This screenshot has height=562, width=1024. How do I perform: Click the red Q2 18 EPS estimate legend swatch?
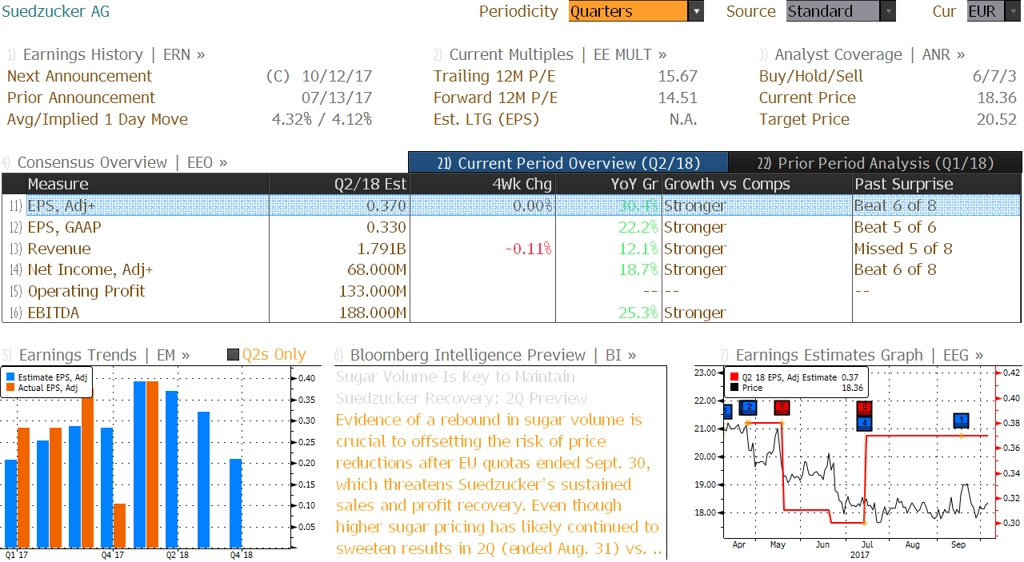click(x=735, y=377)
